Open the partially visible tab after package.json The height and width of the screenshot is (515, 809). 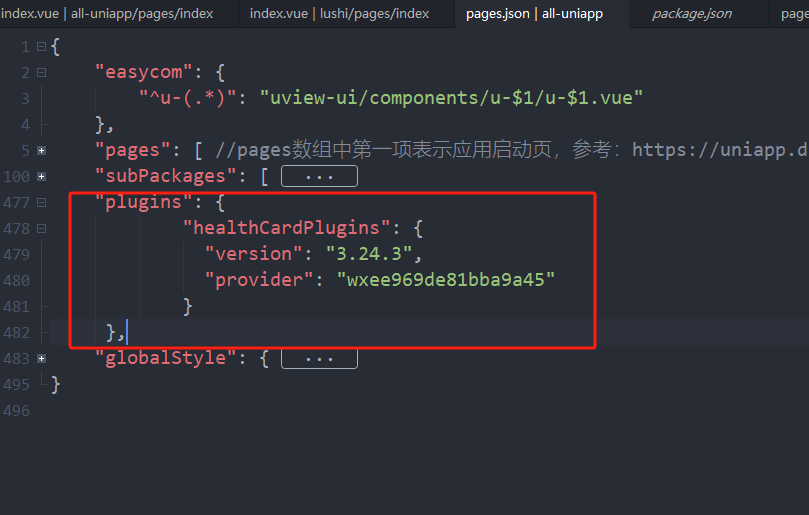coord(792,13)
